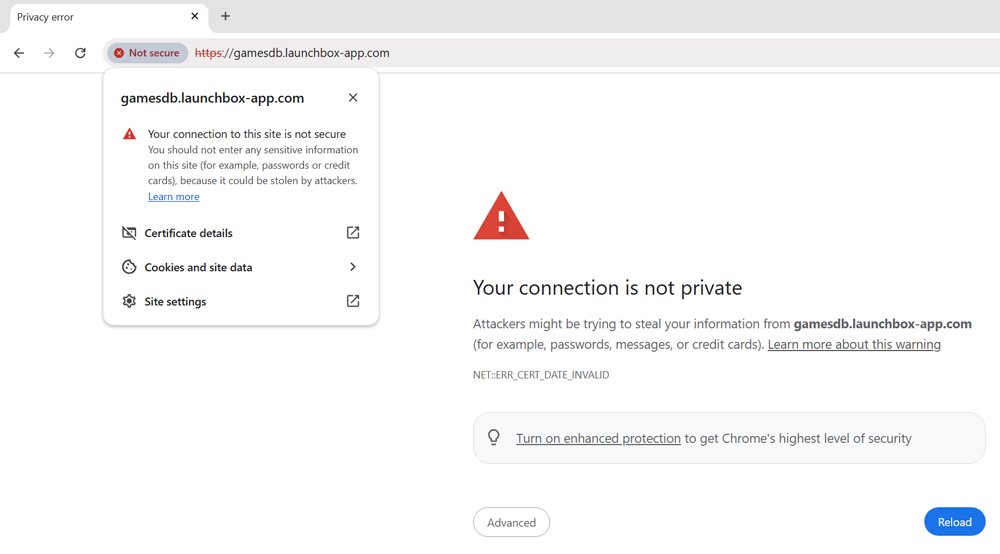This screenshot has width=1000, height=554.
Task: Click the external link icon beside Certificate details
Action: [353, 233]
